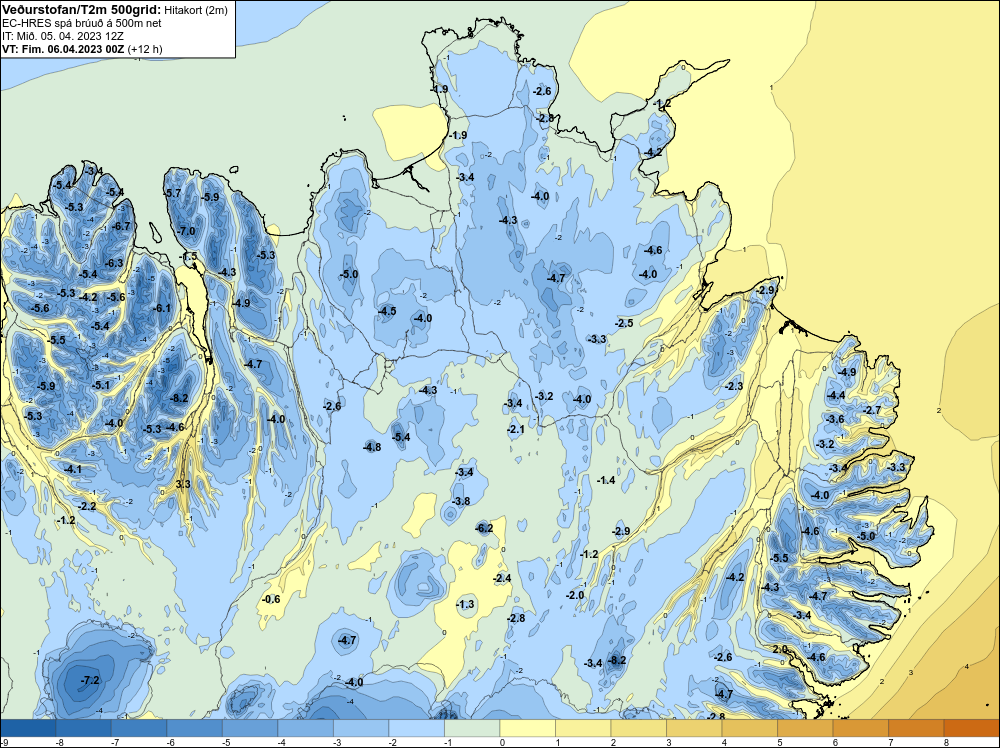This screenshot has height=748, width=1000.
Task: Click the legend tick label -9
Action: [5, 742]
